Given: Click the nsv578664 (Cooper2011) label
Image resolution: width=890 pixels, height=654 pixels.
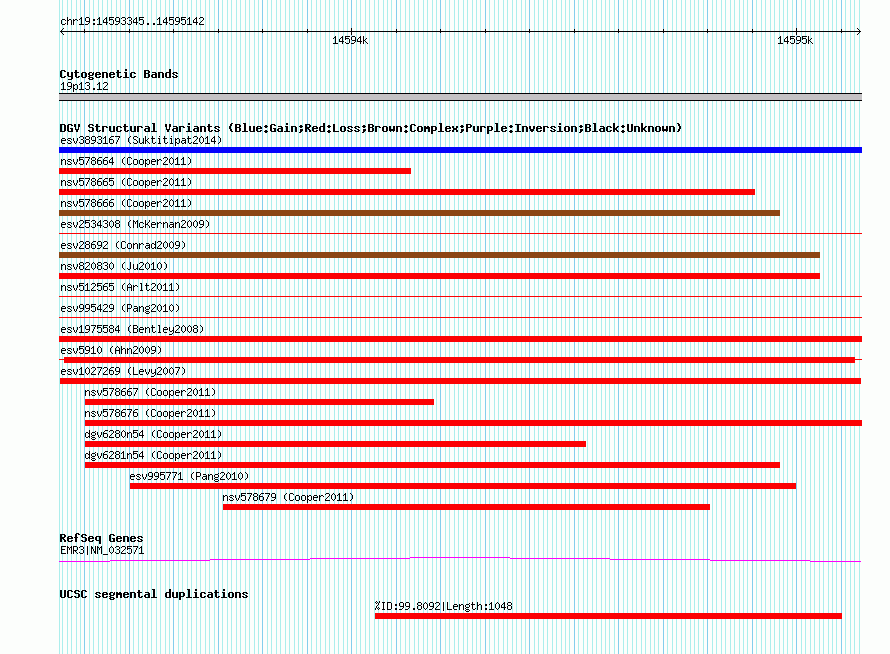Looking at the screenshot, I should [126, 161].
